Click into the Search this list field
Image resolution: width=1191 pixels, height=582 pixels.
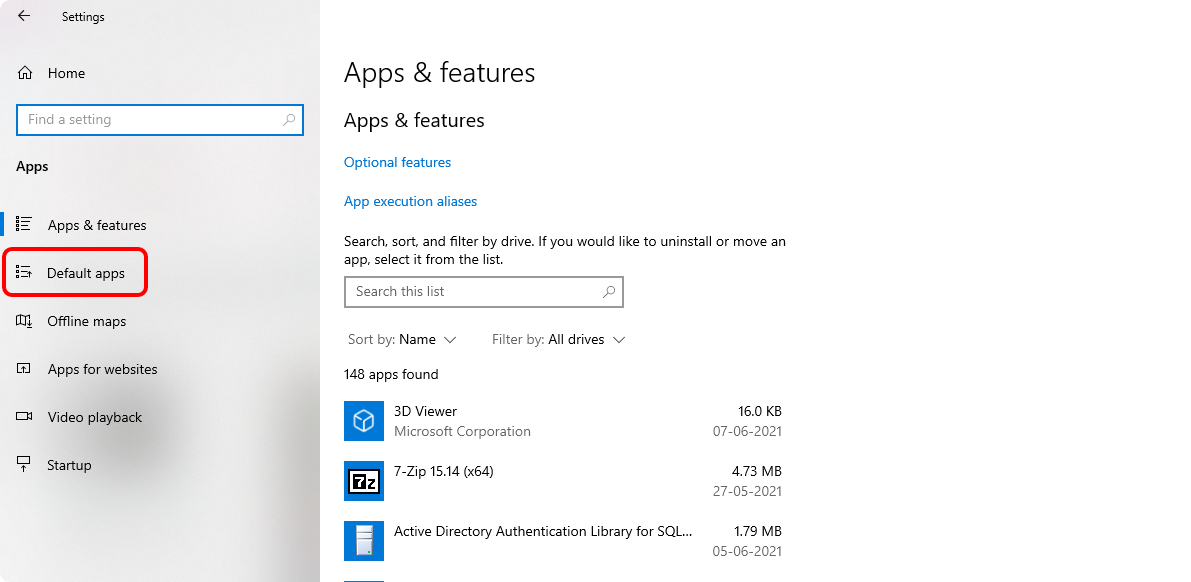[470, 292]
